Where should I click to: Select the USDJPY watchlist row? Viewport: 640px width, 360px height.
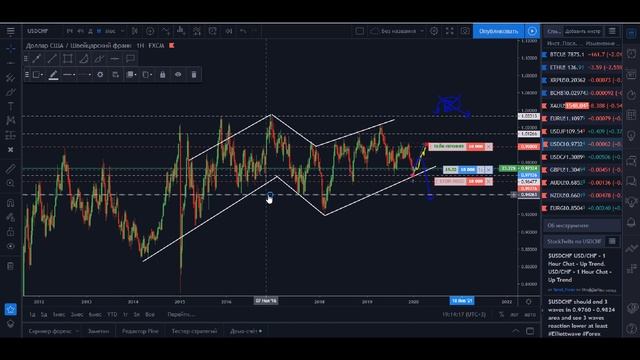click(582, 131)
